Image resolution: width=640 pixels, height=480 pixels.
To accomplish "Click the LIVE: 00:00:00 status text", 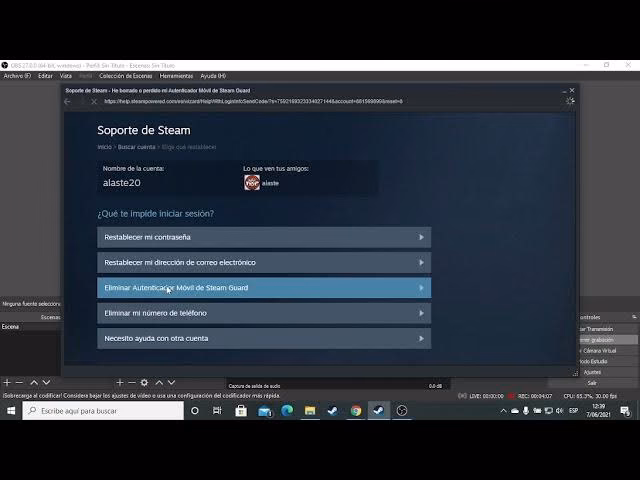I will click(x=487, y=396).
